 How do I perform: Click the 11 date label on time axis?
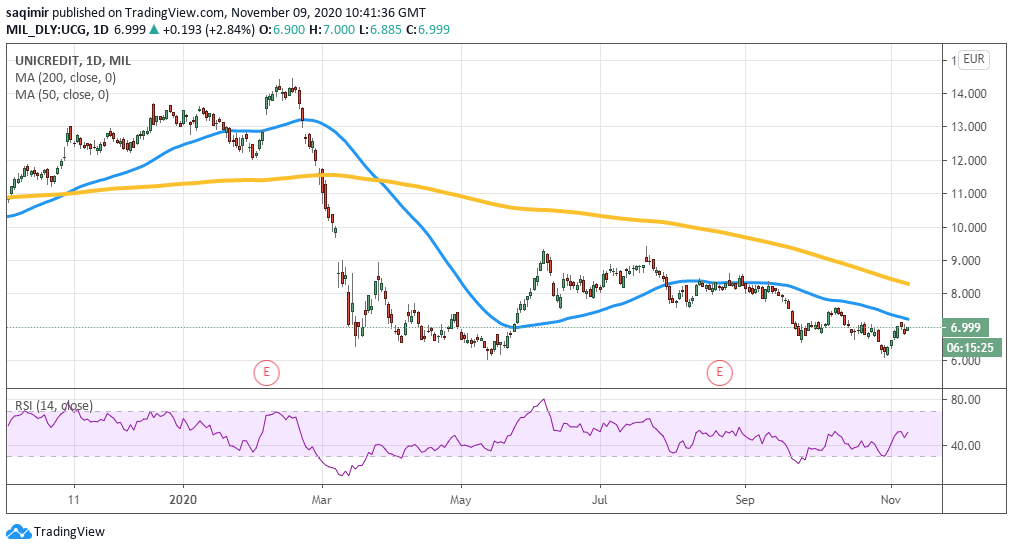[74, 500]
